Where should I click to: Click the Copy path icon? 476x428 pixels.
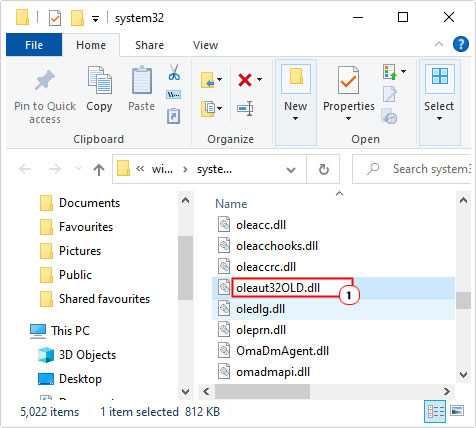(174, 95)
